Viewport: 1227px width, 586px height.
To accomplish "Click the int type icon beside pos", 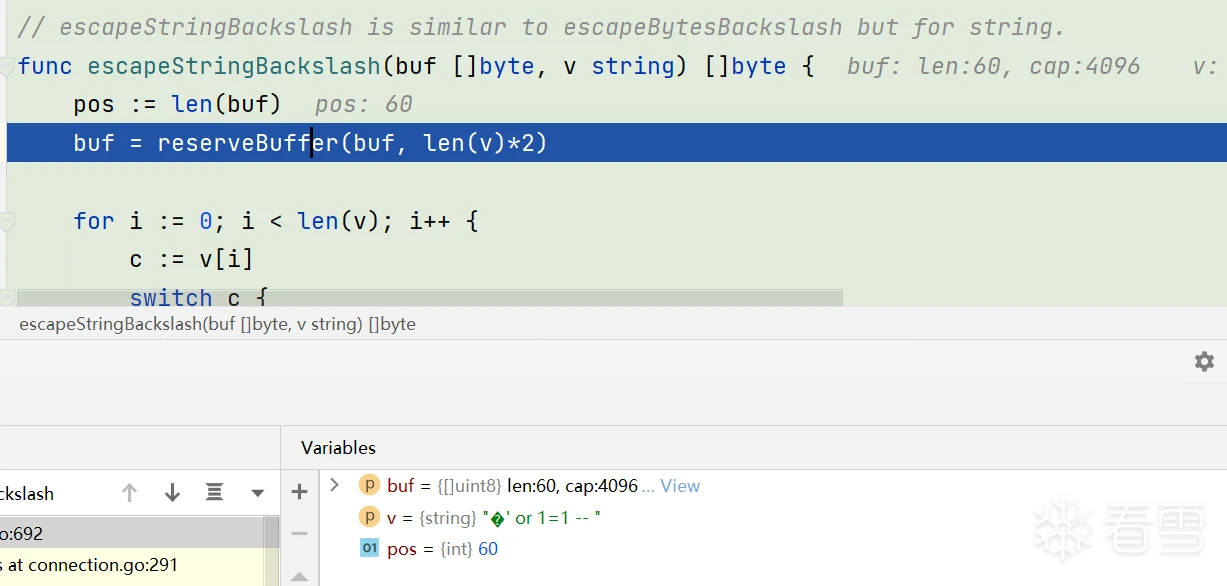I will pyautogui.click(x=369, y=548).
